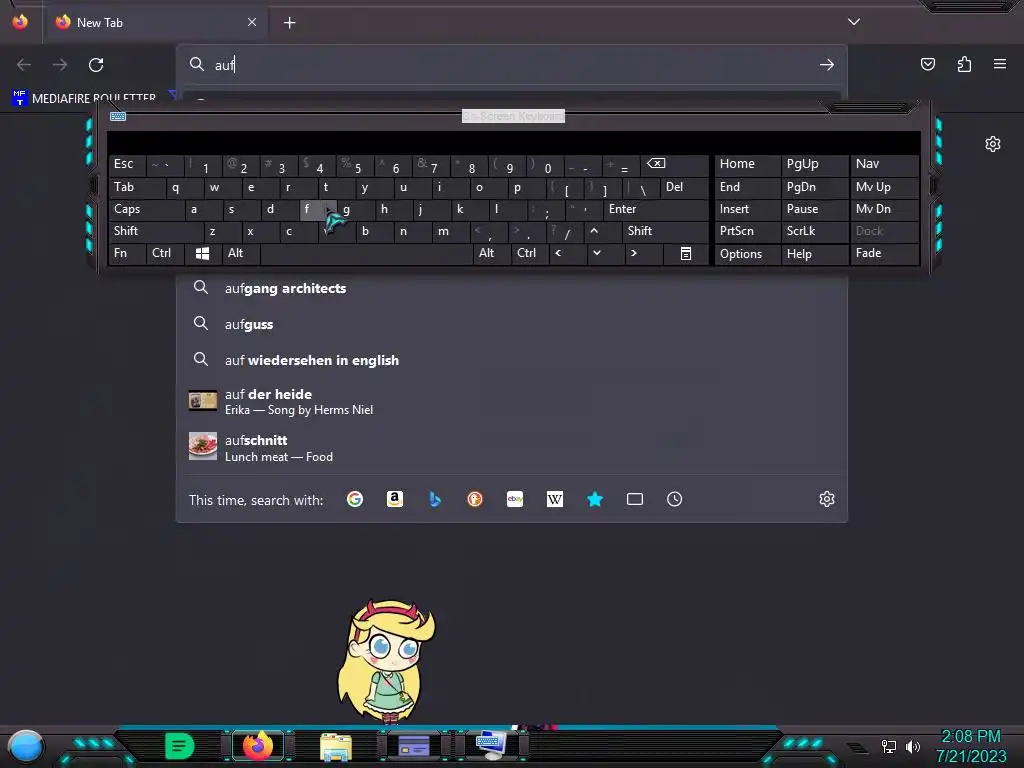Search this time with eBay

coord(515,500)
